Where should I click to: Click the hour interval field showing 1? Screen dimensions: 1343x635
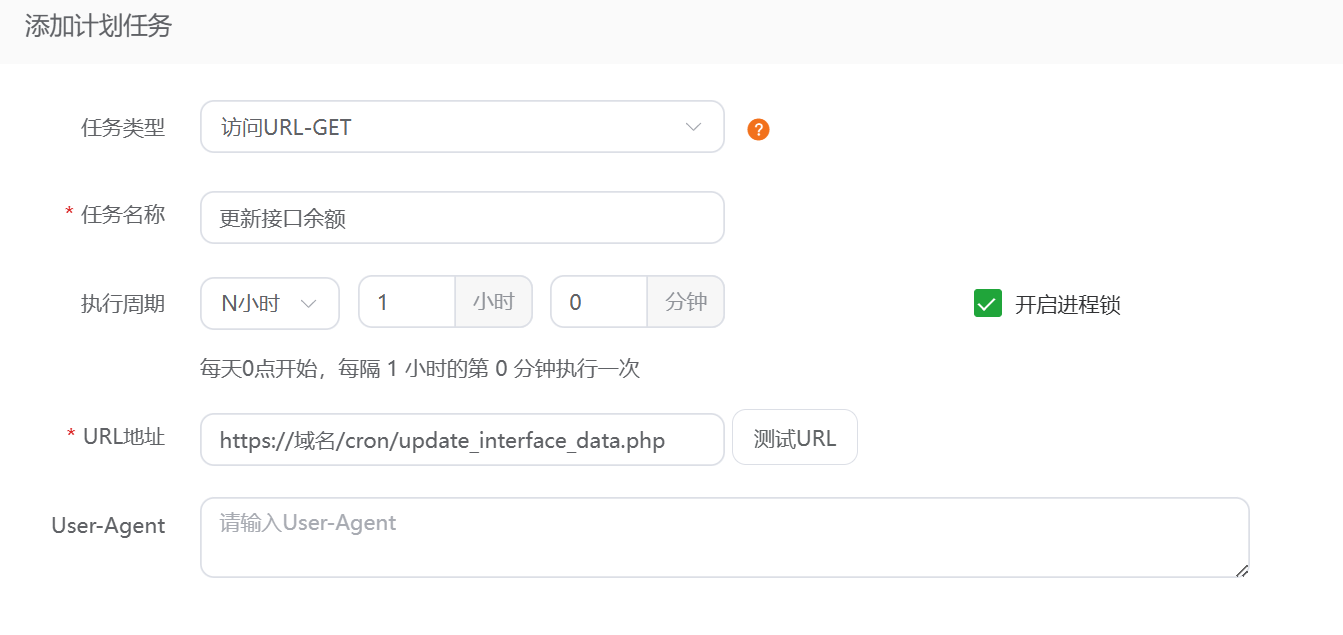point(407,303)
